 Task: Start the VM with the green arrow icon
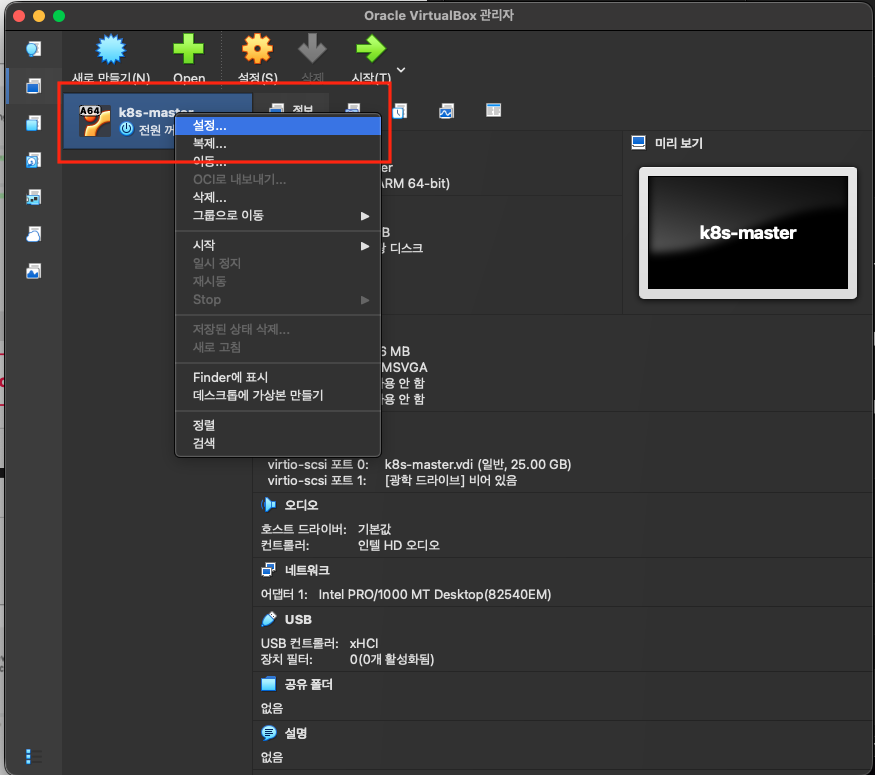coord(371,49)
